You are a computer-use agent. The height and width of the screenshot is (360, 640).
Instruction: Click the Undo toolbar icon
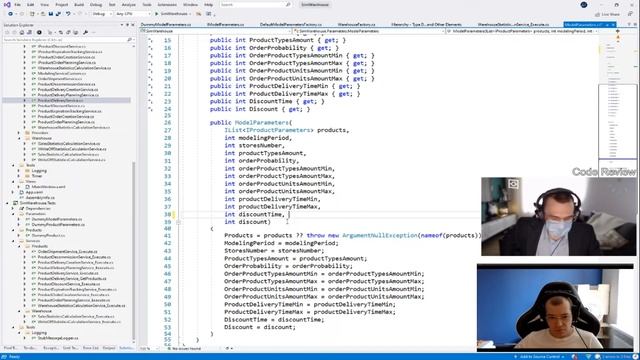click(68, 14)
